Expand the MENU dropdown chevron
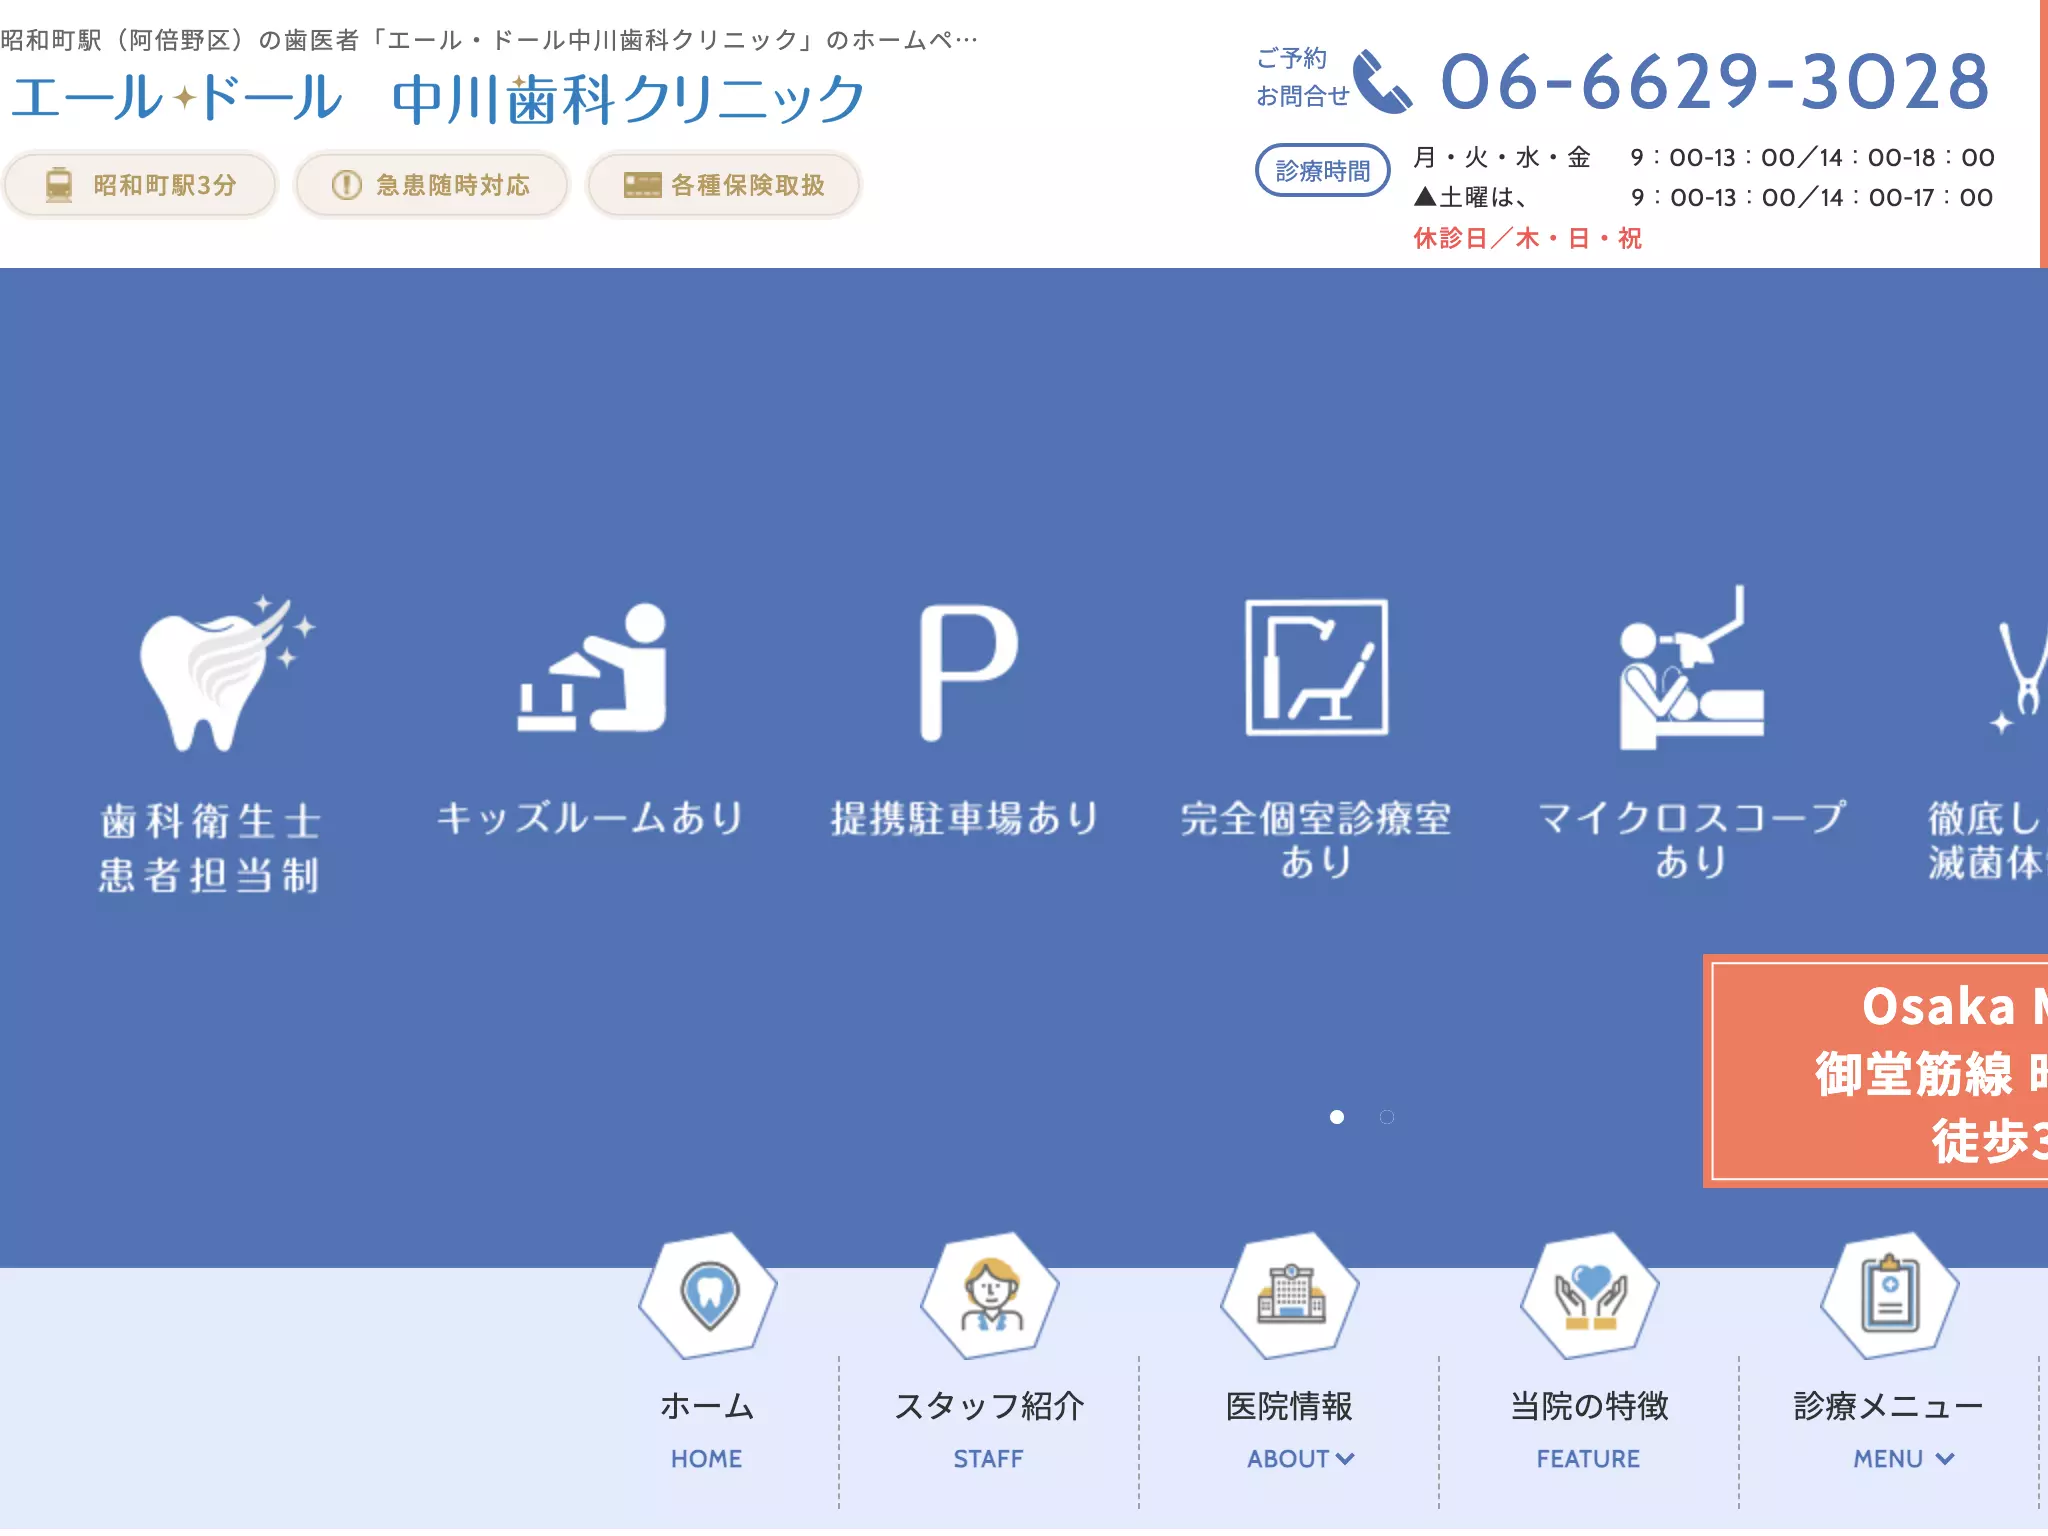Screen dimensions: 2048x1536 click(x=1944, y=1459)
